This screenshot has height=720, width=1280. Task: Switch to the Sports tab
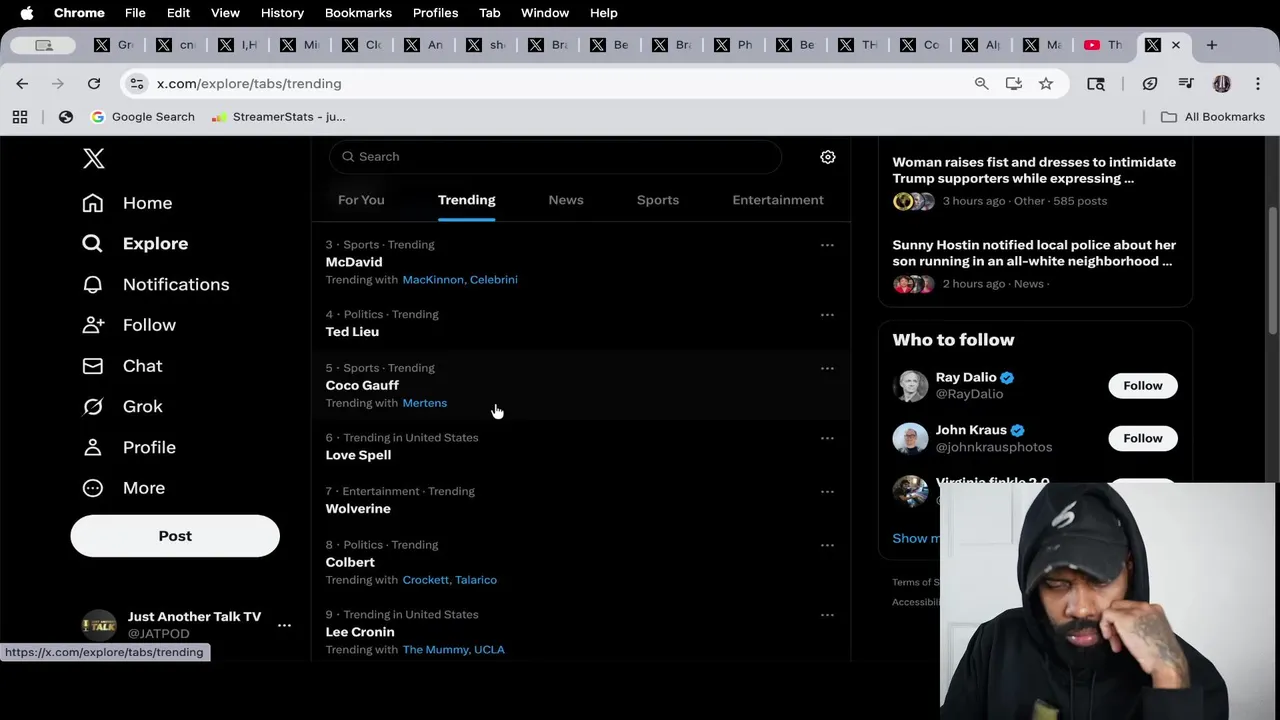coord(658,200)
